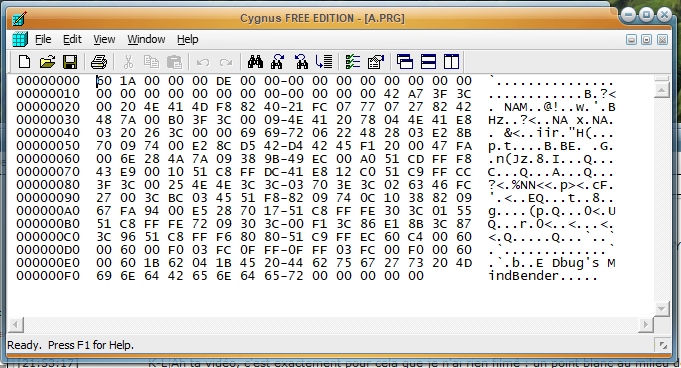Open Find with the binoculars icon
Image resolution: width=681 pixels, height=368 pixels.
[255, 62]
